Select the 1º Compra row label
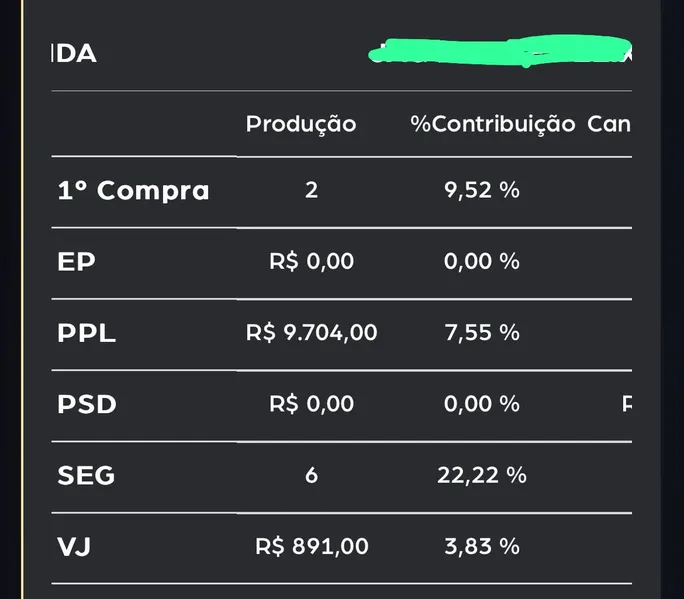The image size is (684, 599). pos(133,190)
